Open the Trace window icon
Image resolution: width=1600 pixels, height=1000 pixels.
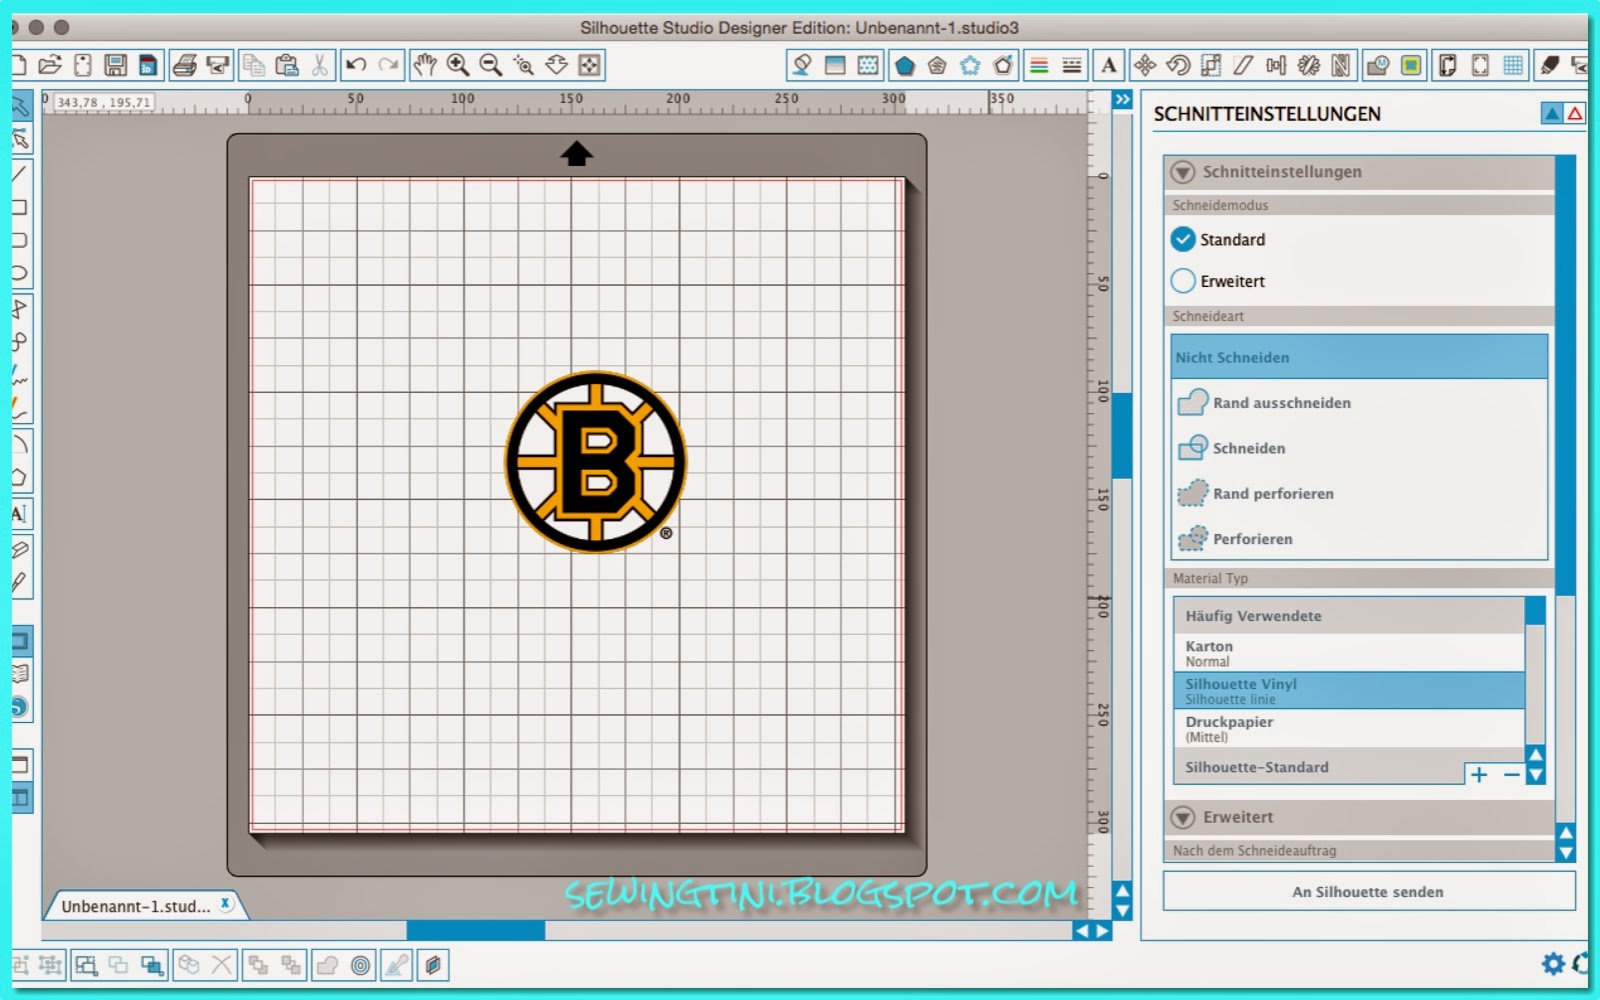point(1411,66)
